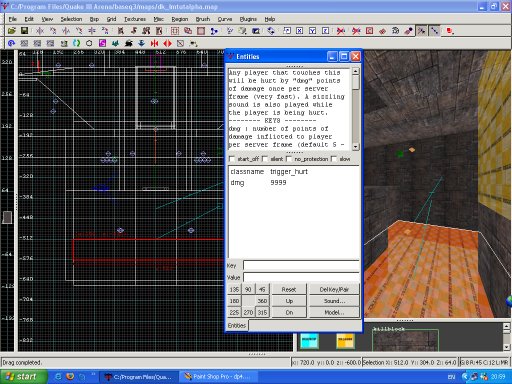
Task: Click the magenta C icon in second toolbar
Action: (x=103, y=43)
